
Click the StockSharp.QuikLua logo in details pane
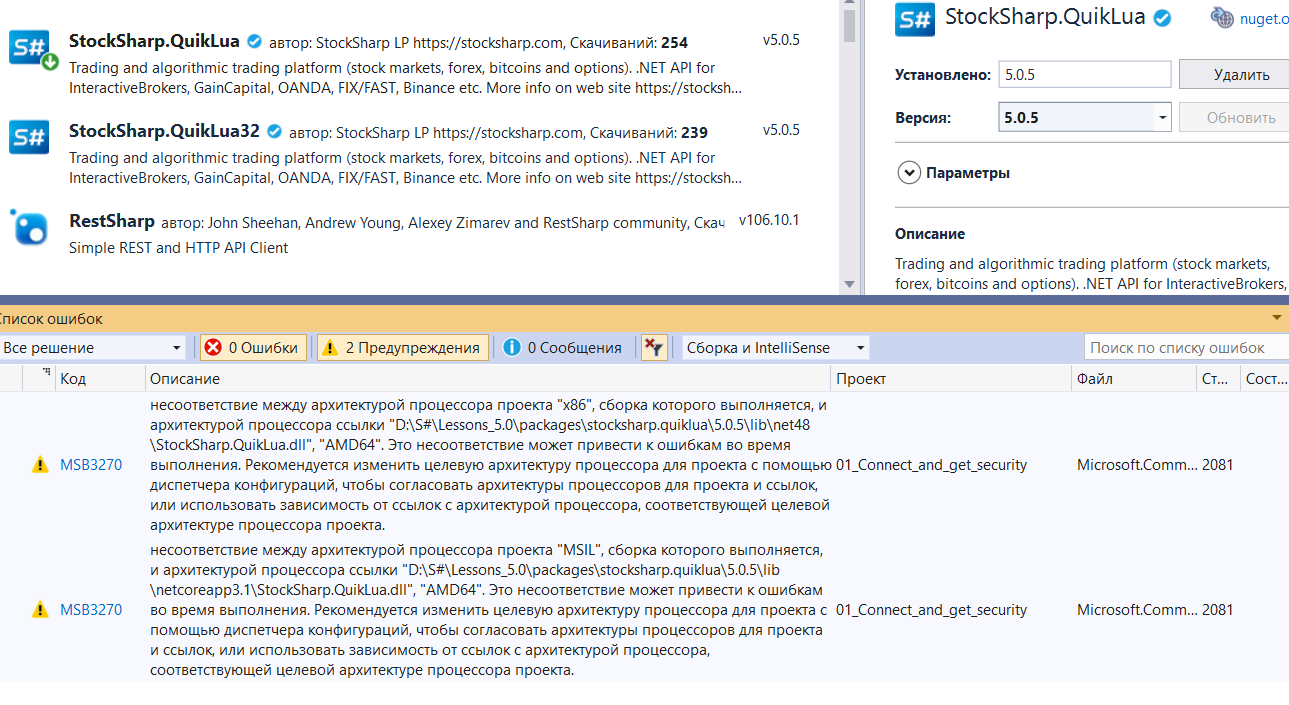(915, 19)
